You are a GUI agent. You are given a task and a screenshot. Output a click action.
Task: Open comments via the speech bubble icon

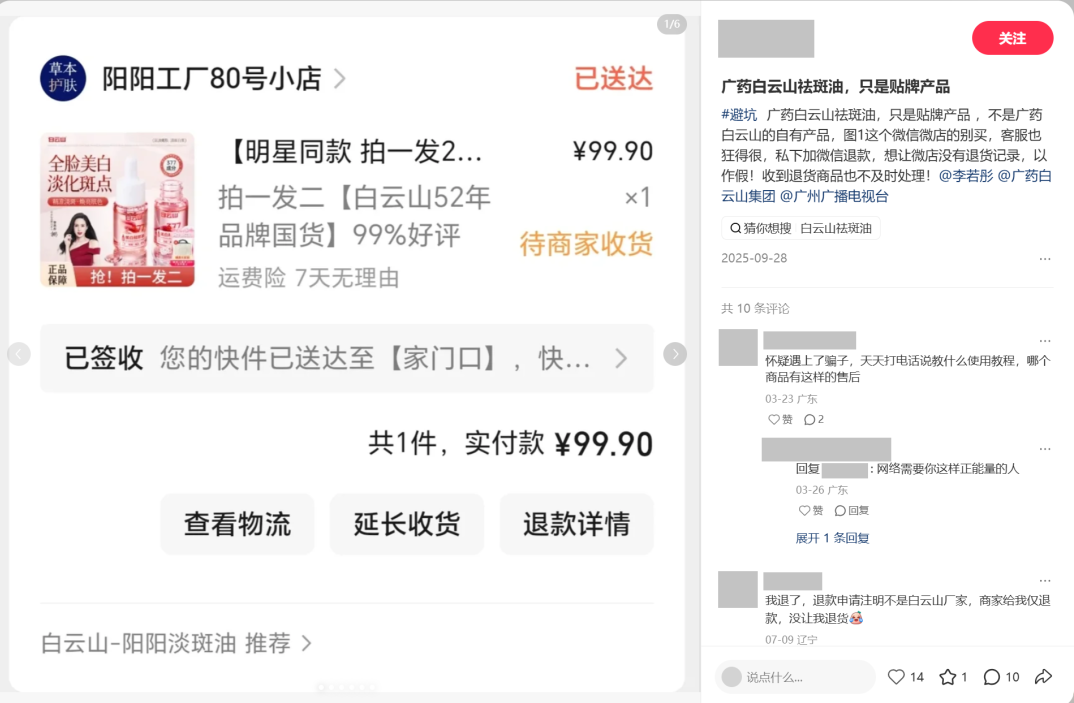tap(991, 677)
